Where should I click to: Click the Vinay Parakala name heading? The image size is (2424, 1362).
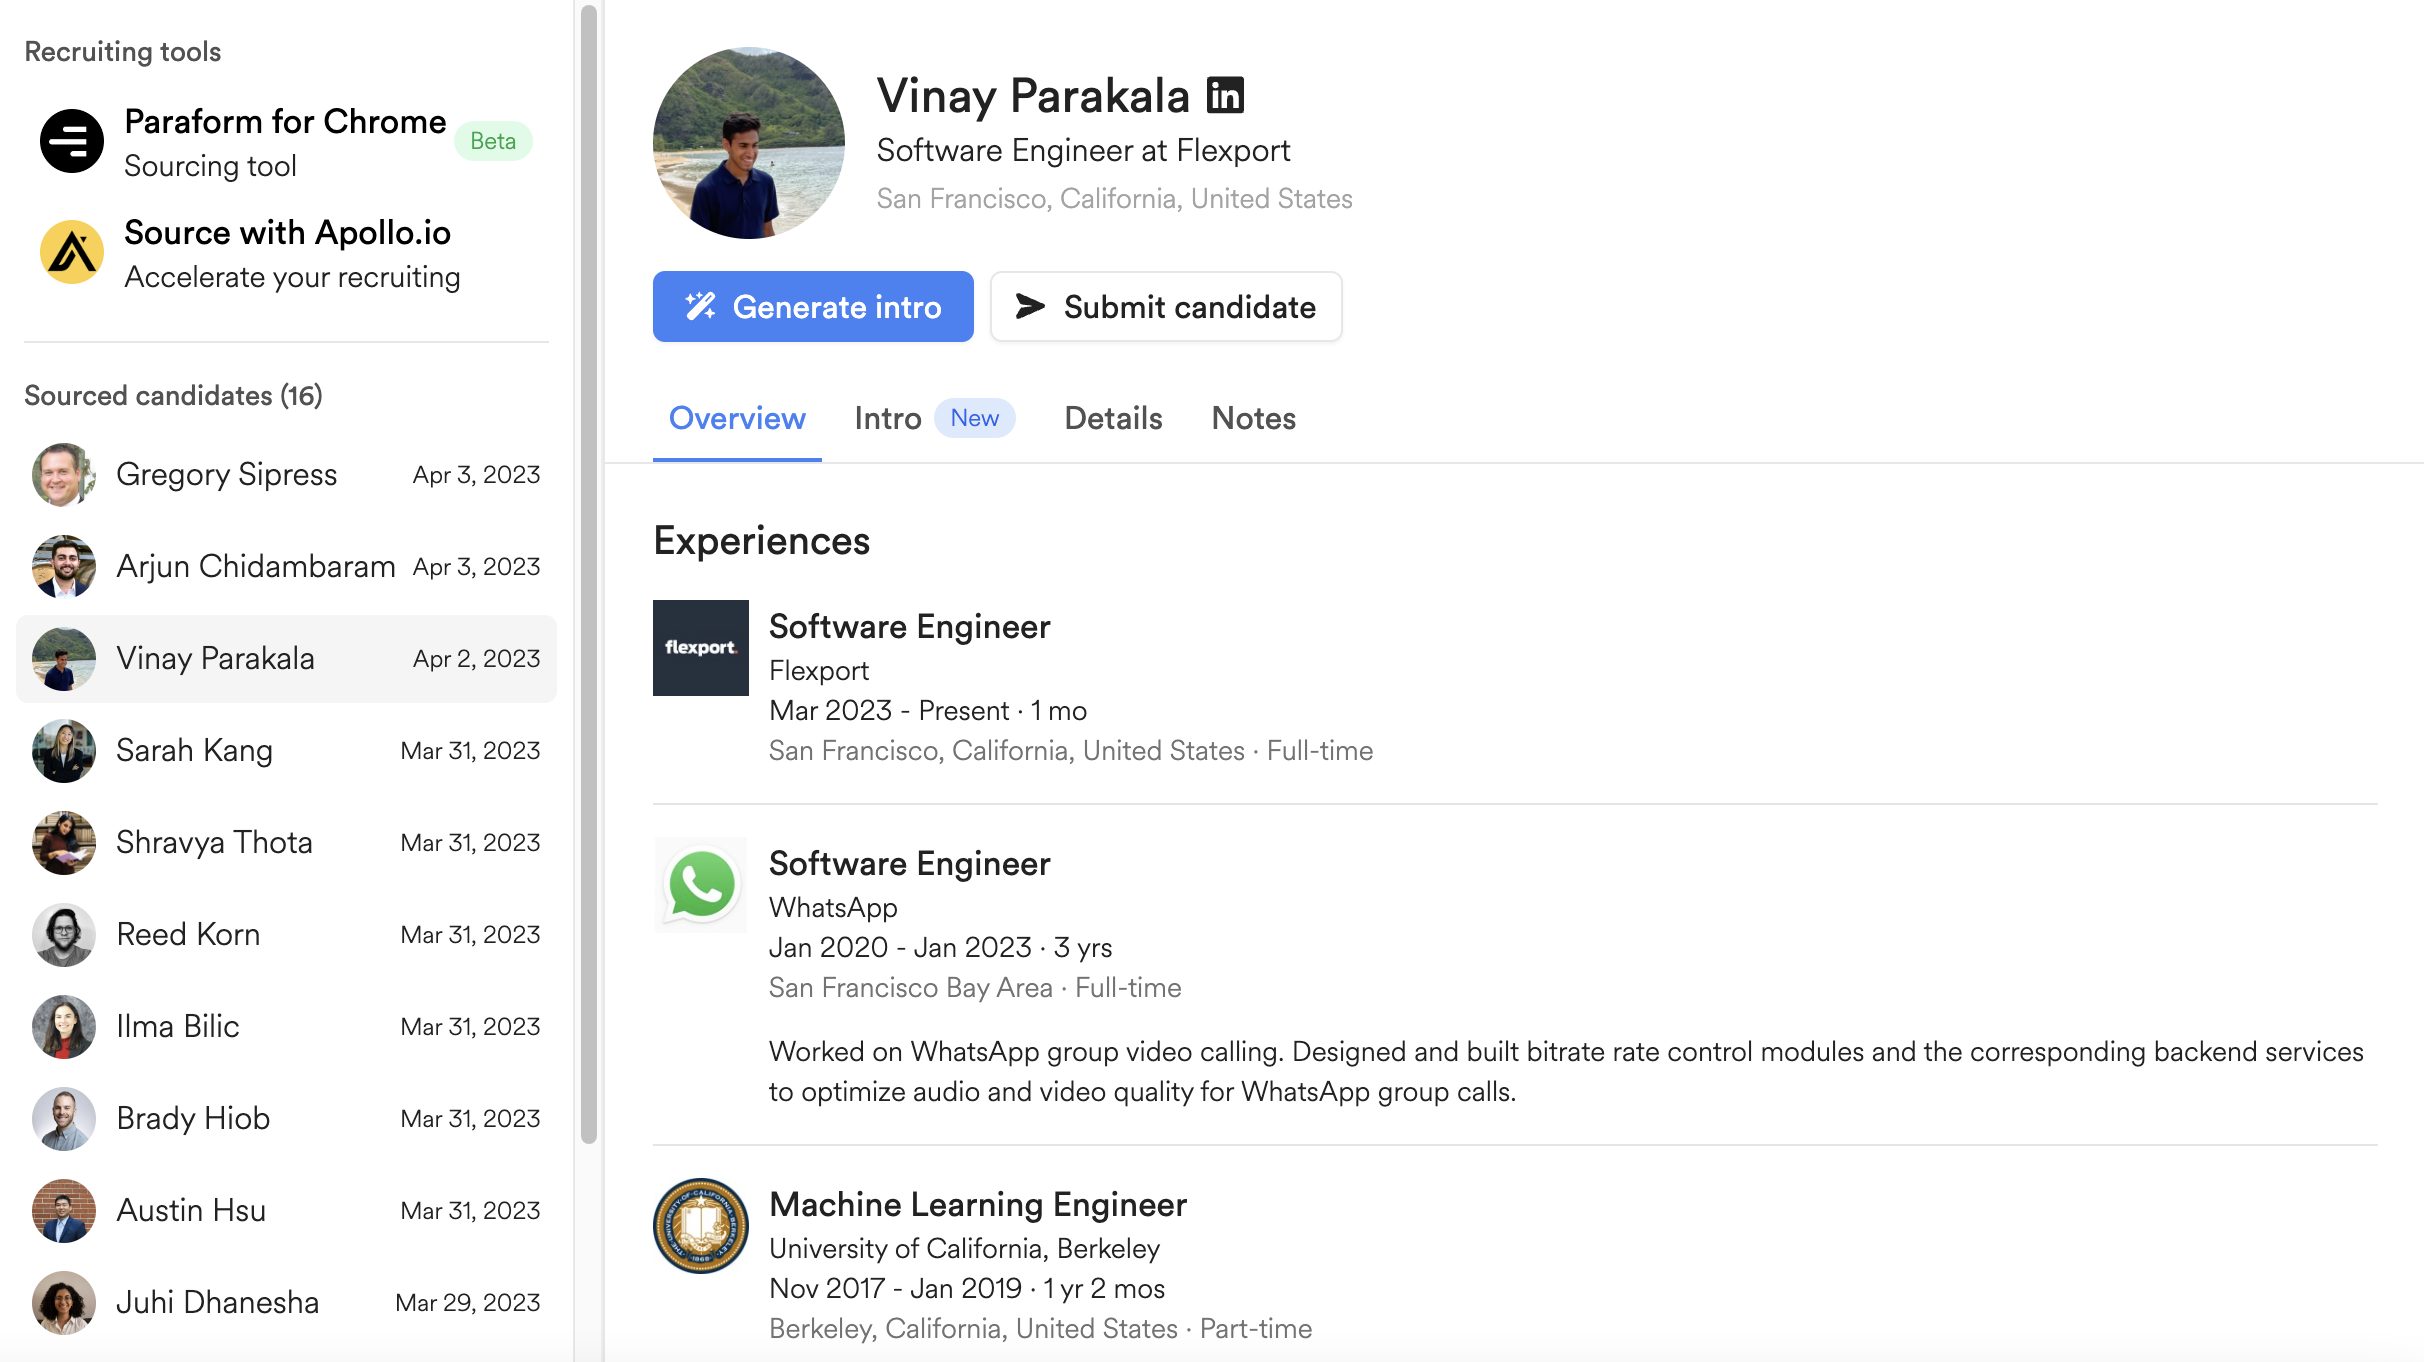(1033, 96)
